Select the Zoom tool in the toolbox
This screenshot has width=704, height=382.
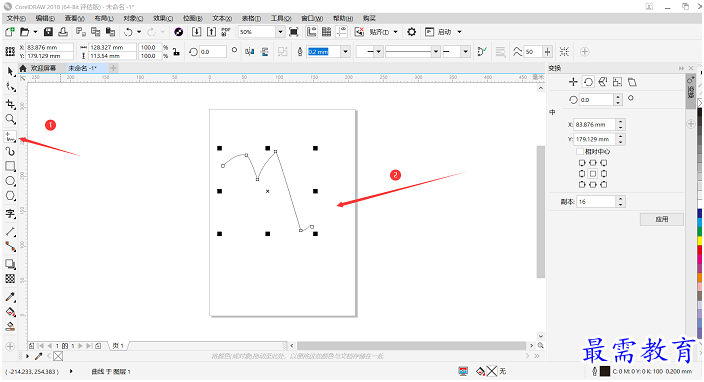[x=10, y=119]
